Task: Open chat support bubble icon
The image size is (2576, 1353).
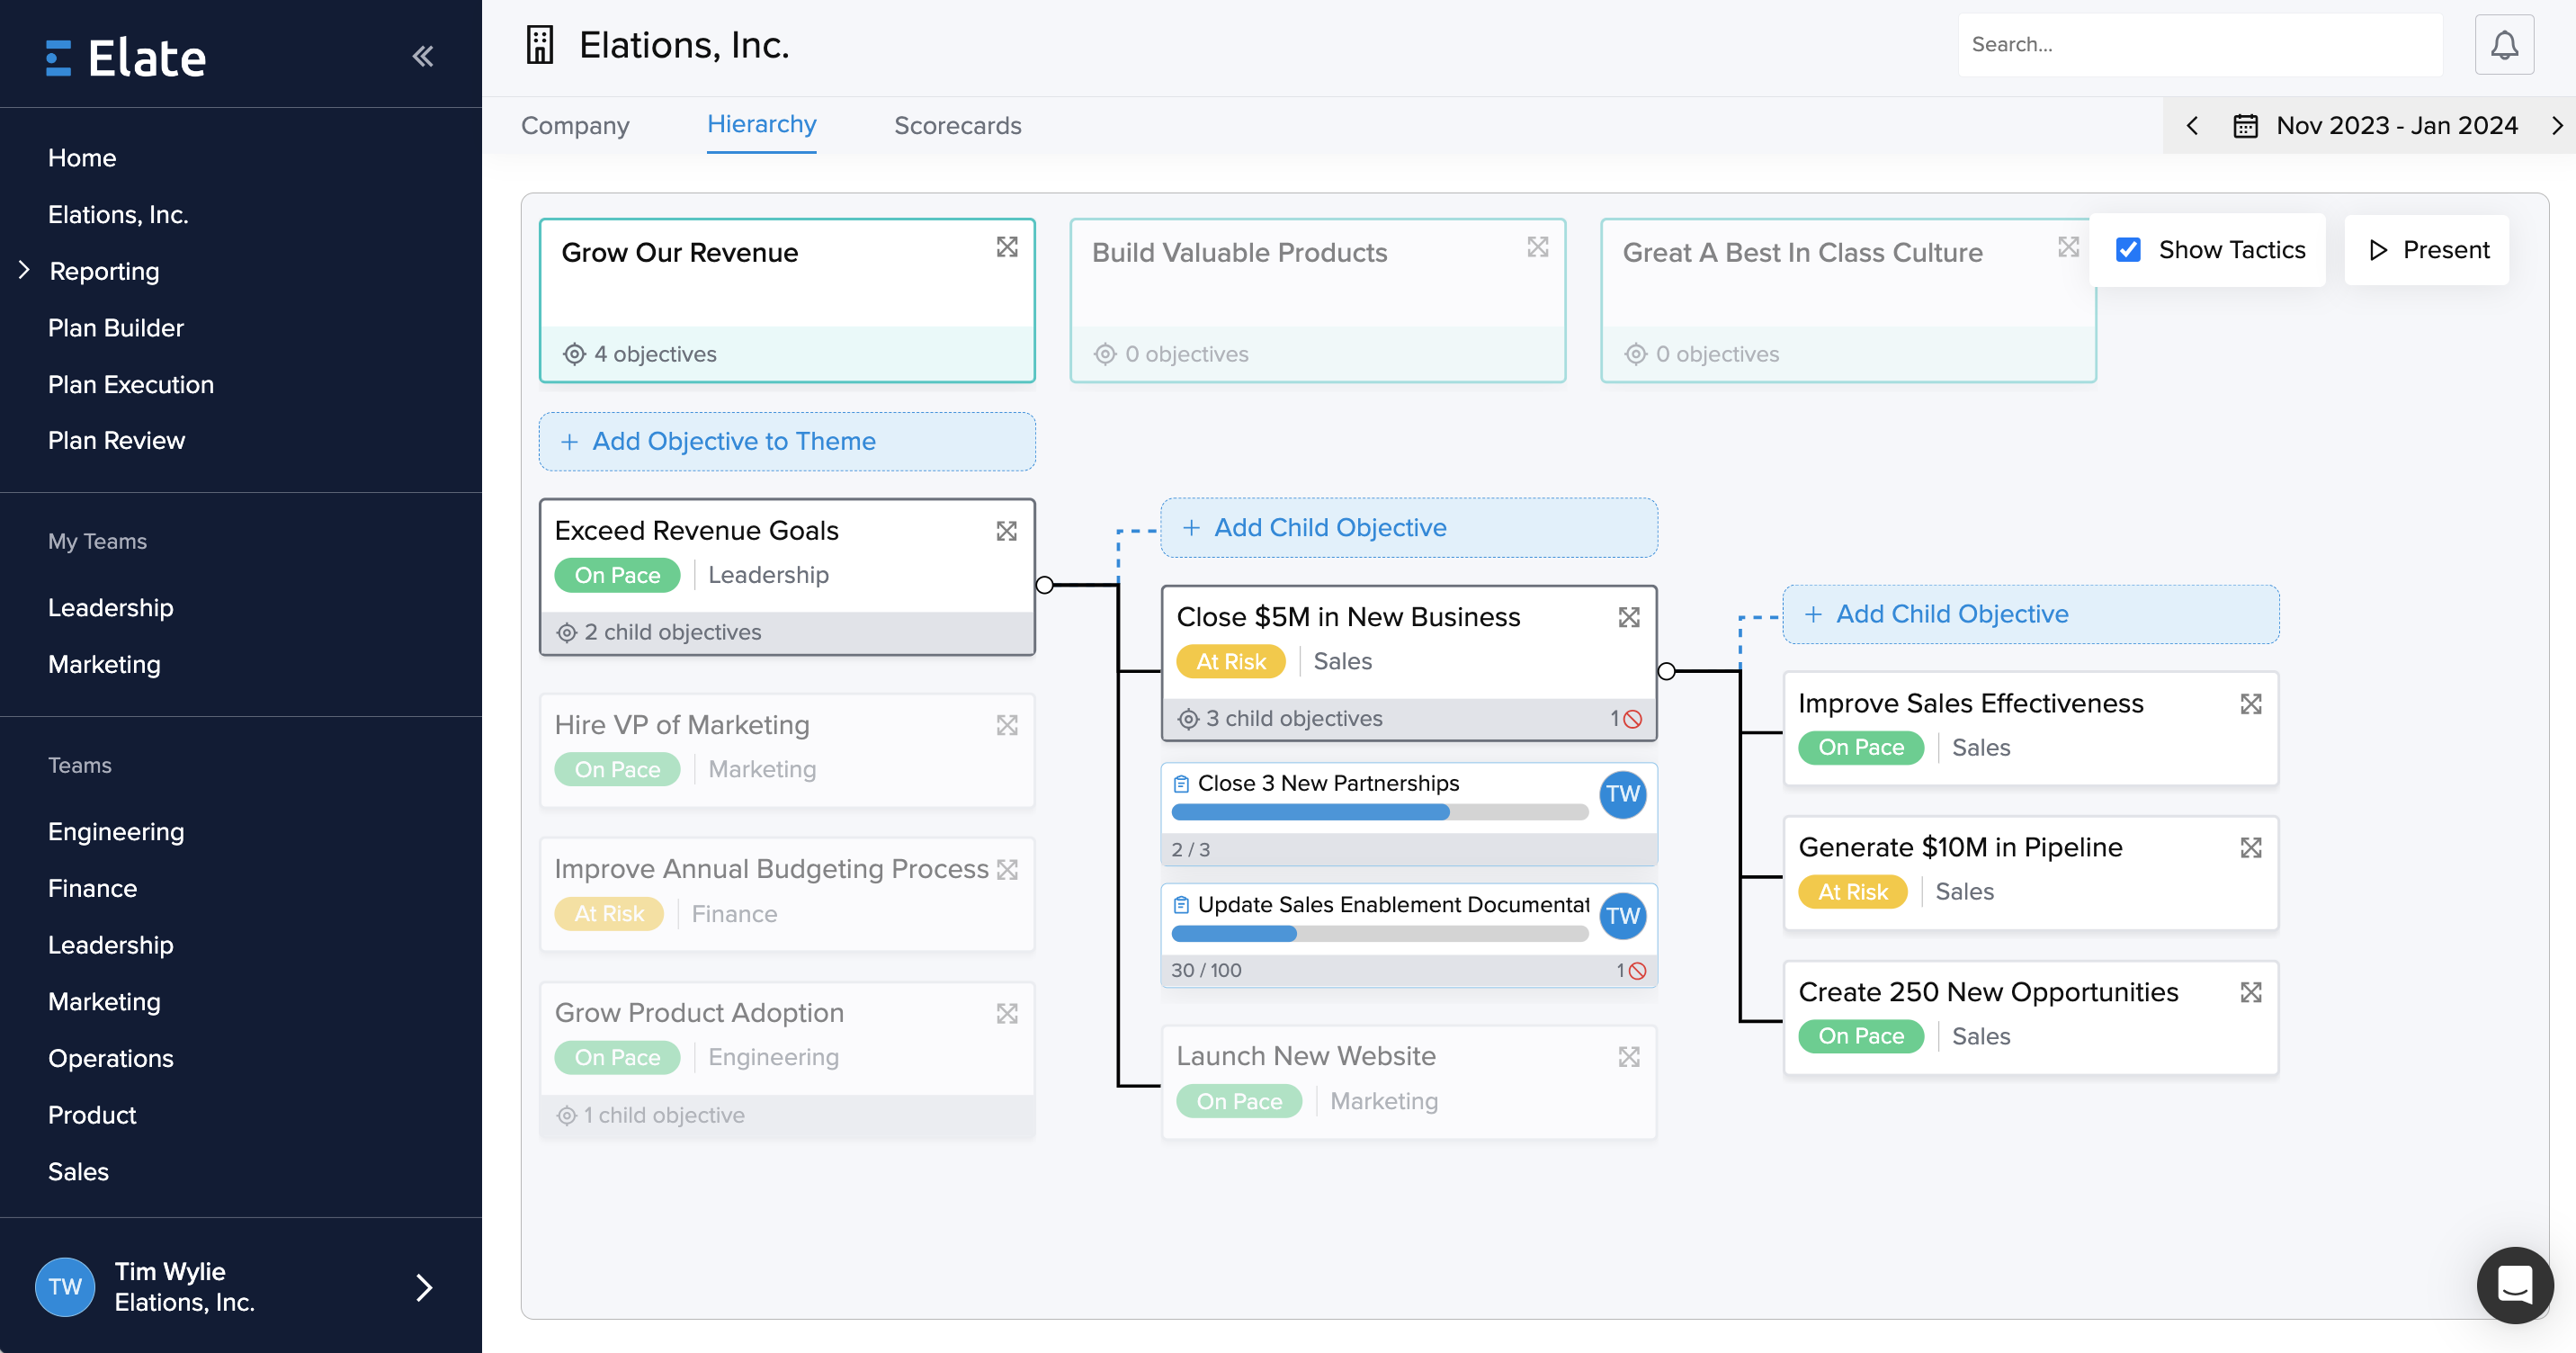Action: pyautogui.click(x=2514, y=1284)
